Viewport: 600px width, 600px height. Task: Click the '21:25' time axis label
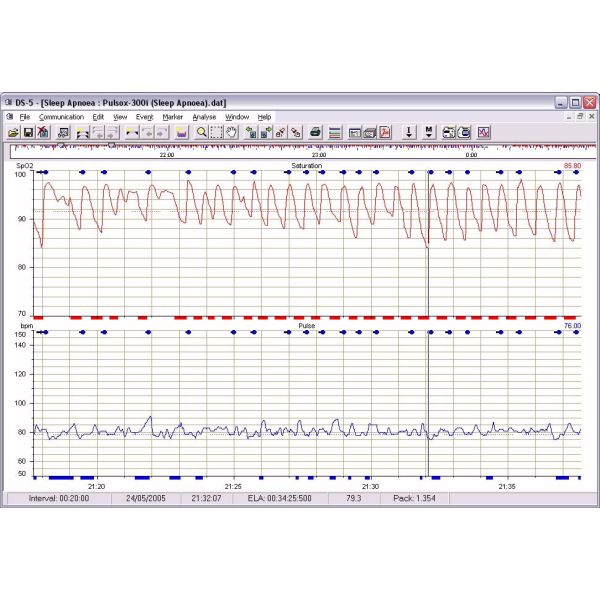233,486
